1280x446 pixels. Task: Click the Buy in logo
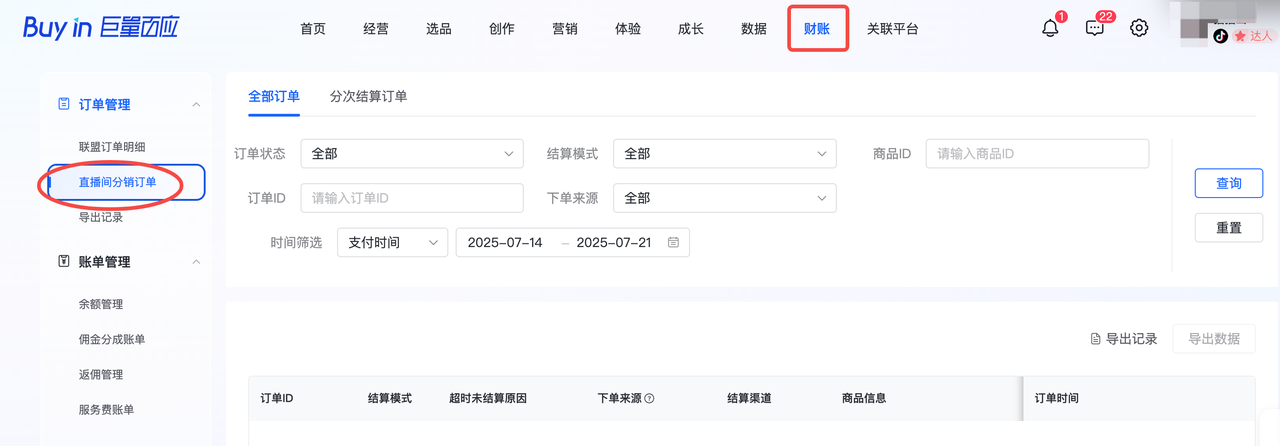(101, 28)
